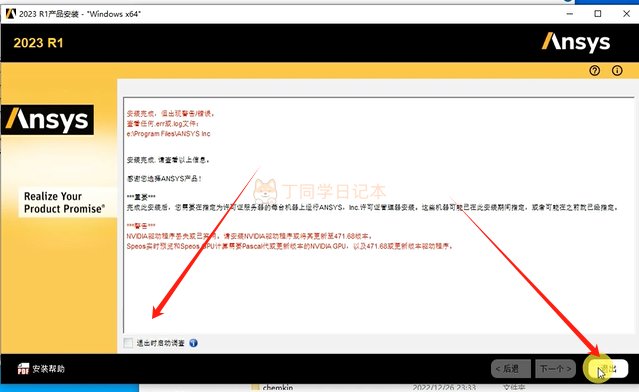Click the 2023 R1 header label
Viewport: 639px width, 392px height.
(38, 43)
